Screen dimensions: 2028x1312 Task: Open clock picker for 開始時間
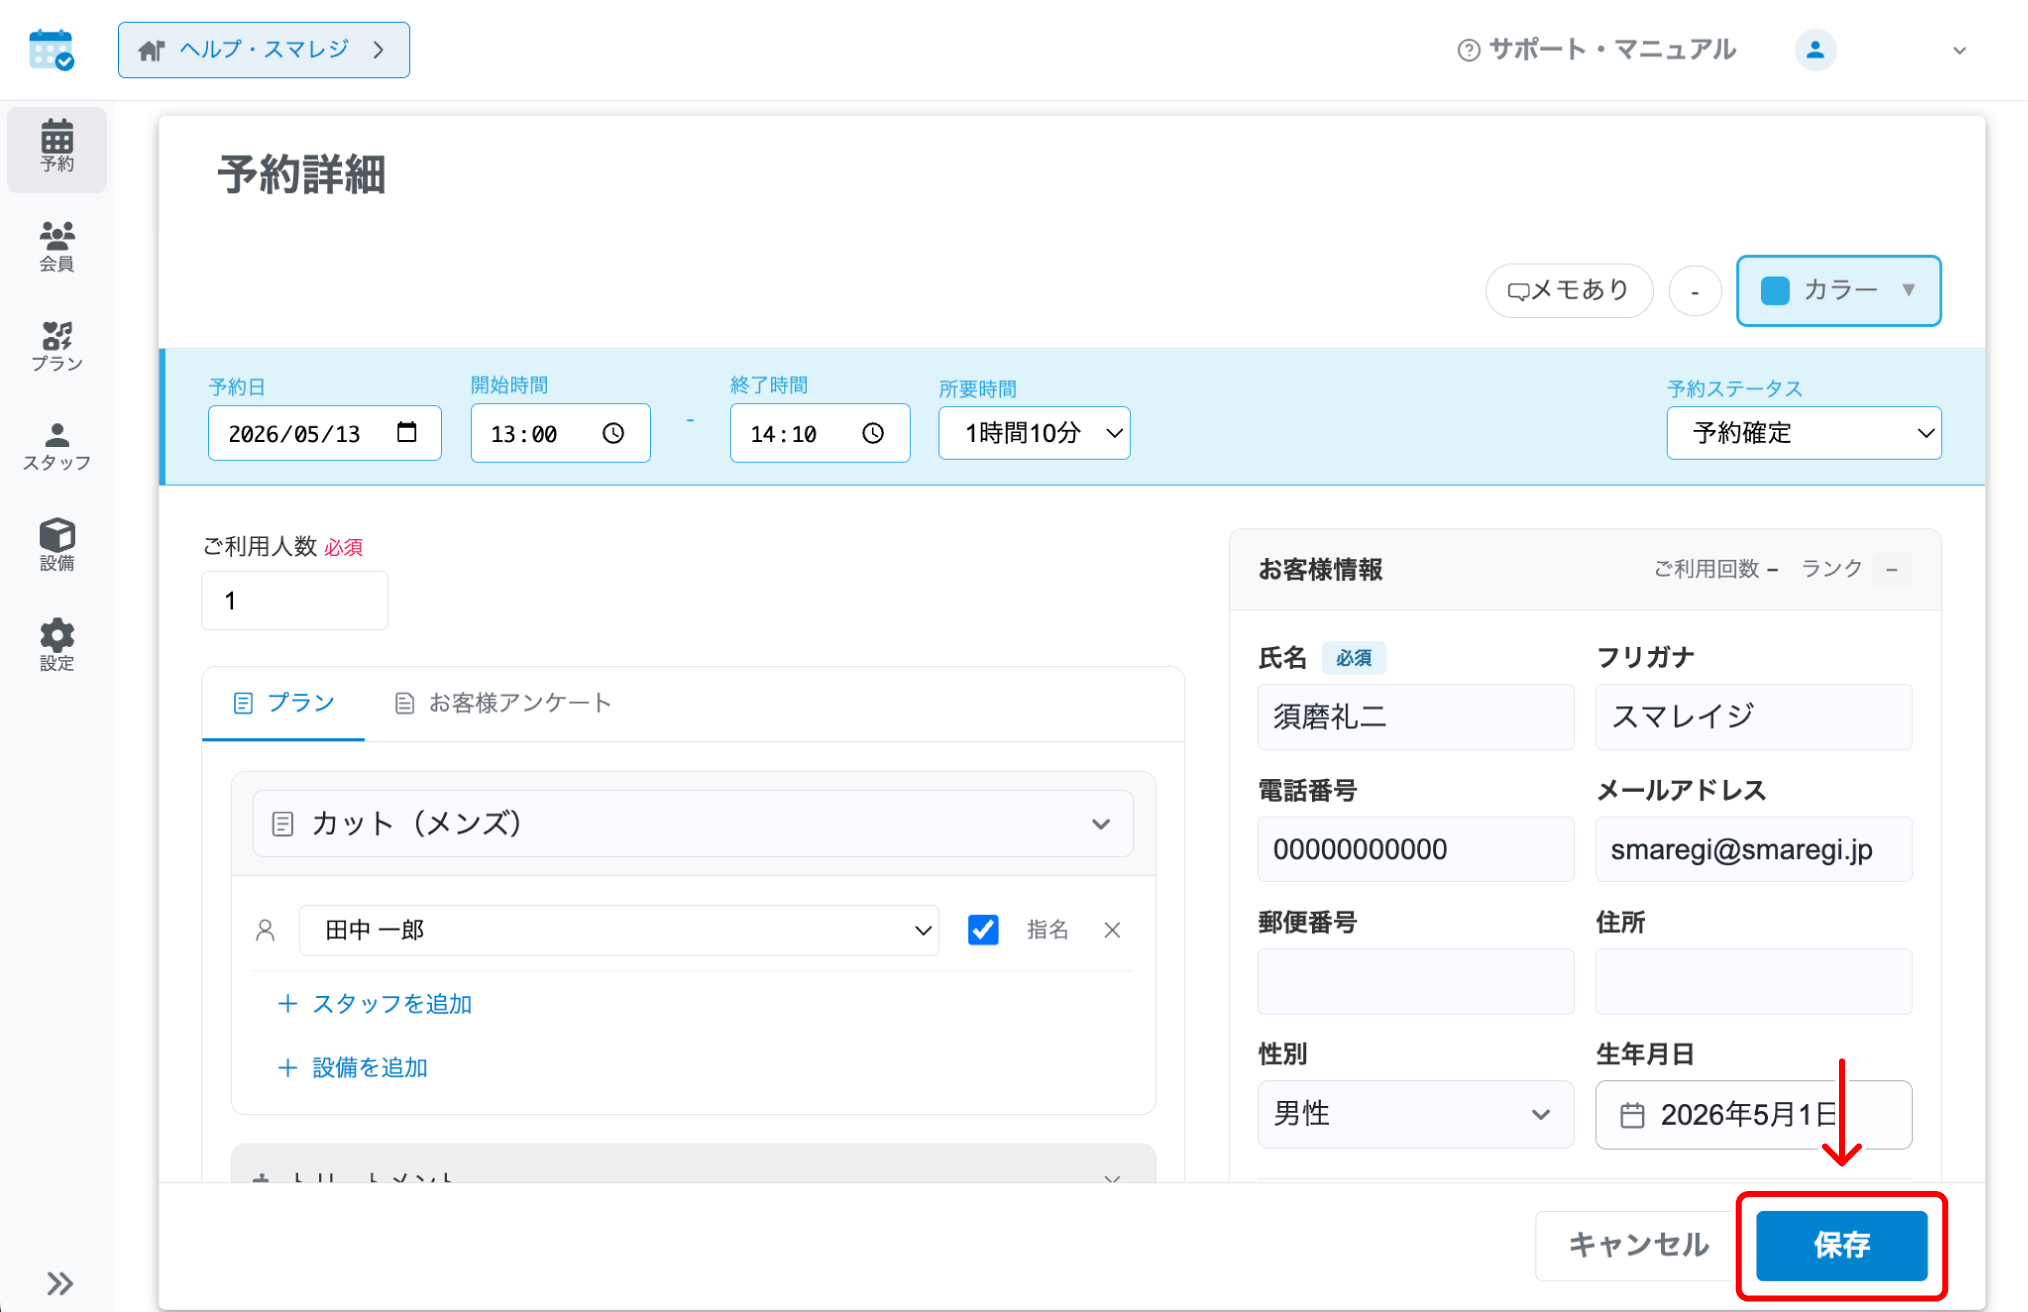(613, 433)
